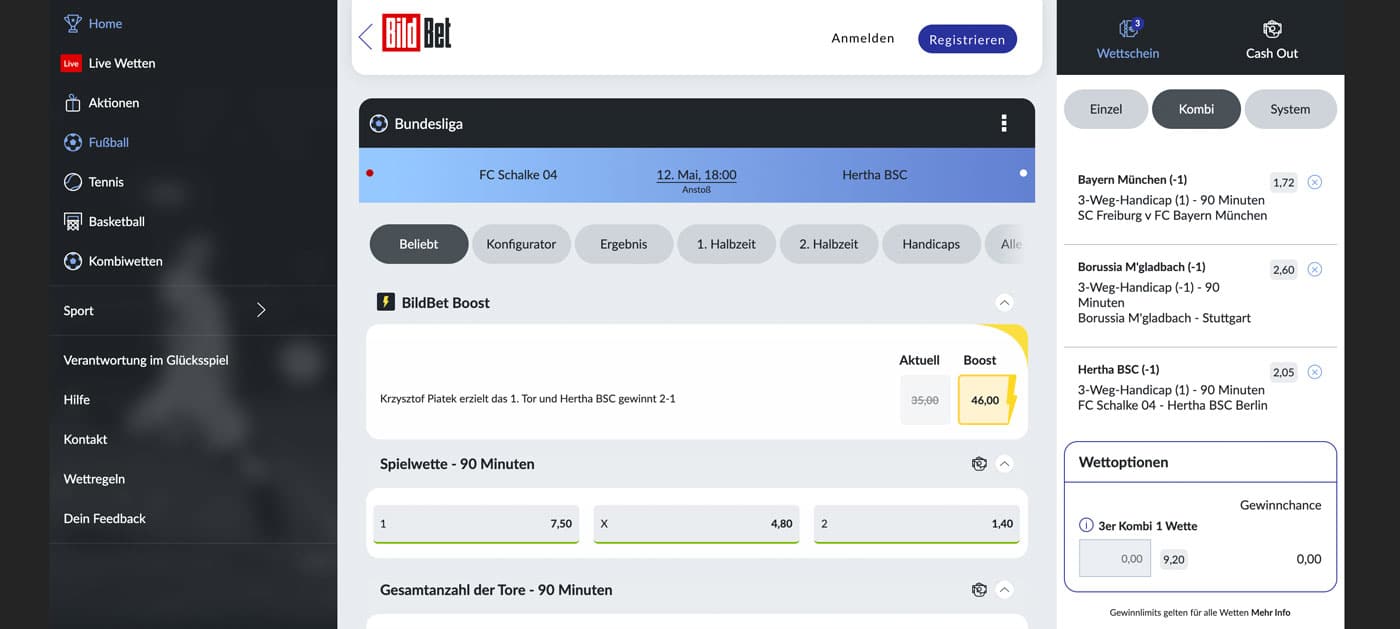Go back with the left arrow icon
Image resolution: width=1400 pixels, height=629 pixels.
tap(365, 37)
